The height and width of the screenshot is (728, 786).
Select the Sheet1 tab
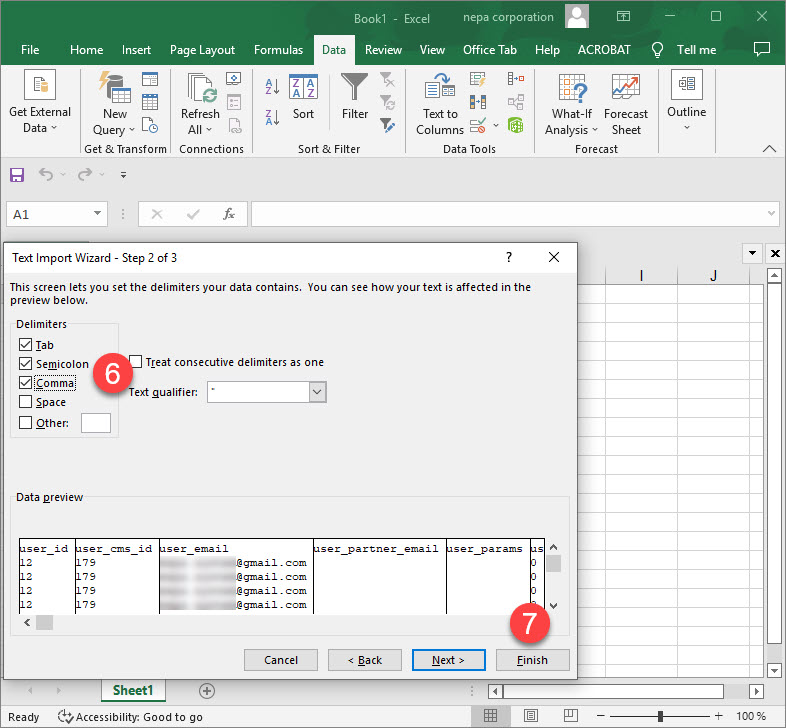point(133,690)
